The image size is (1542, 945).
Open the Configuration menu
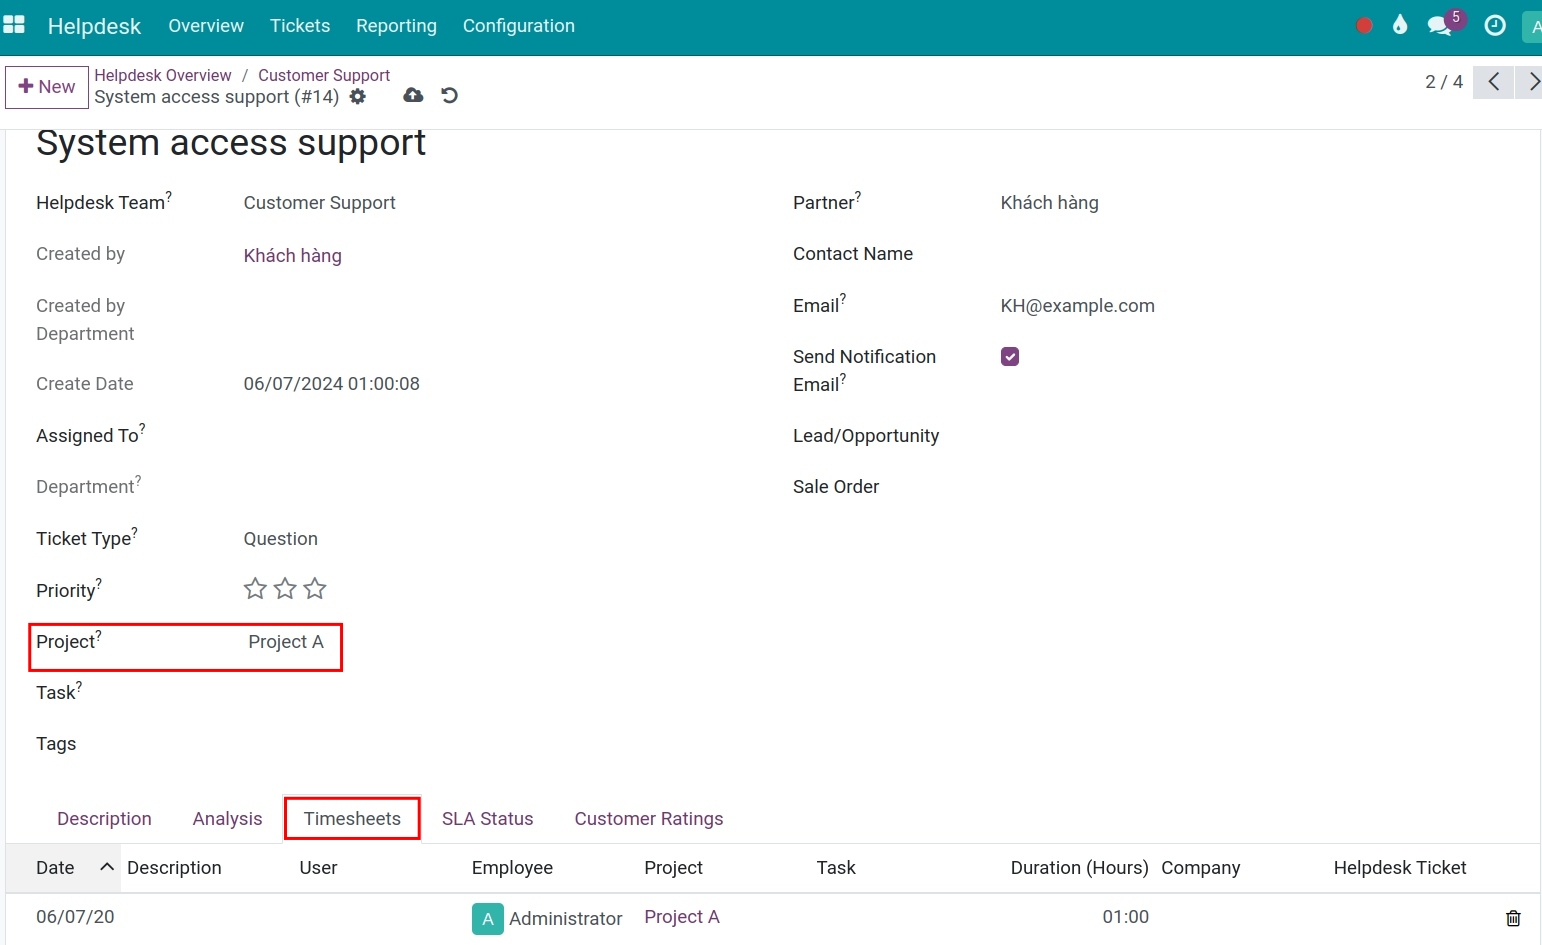pyautogui.click(x=519, y=26)
